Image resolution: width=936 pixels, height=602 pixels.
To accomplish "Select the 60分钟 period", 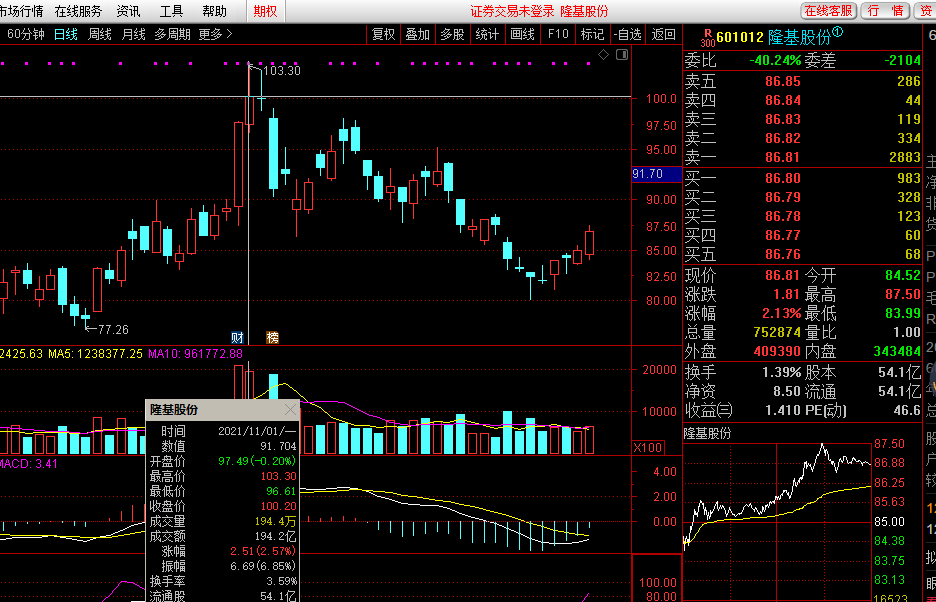I will click(x=26, y=35).
